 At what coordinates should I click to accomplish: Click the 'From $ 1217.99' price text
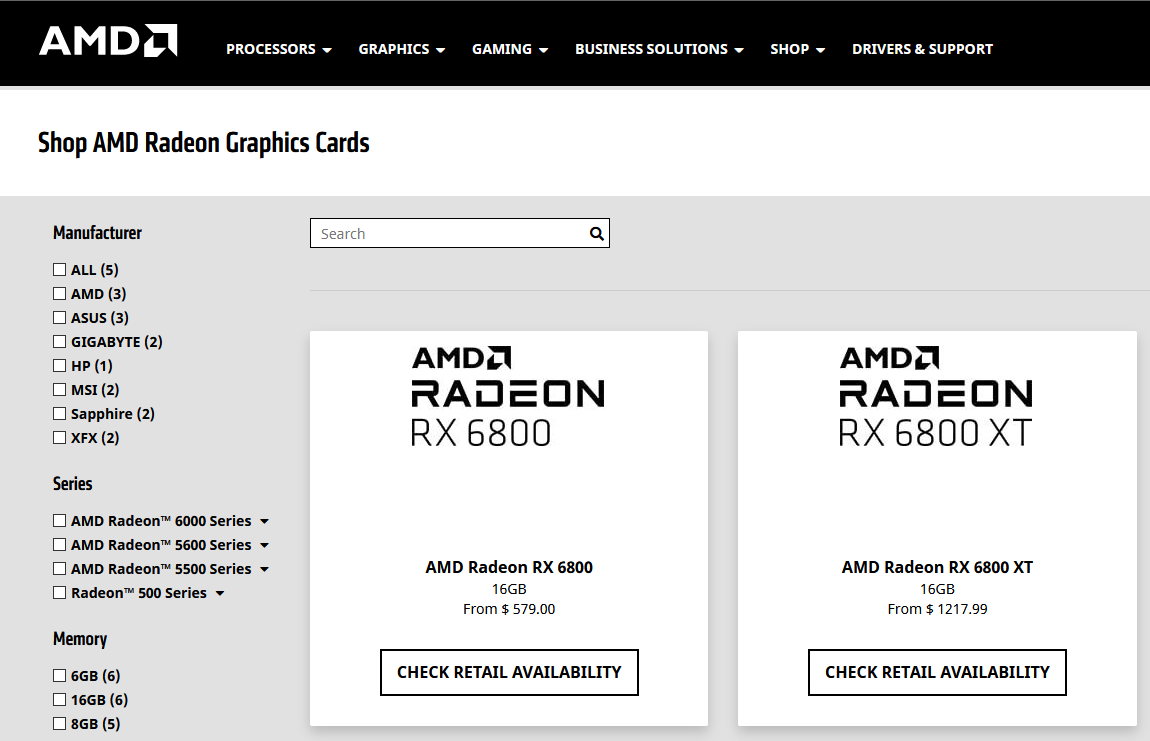(x=937, y=609)
